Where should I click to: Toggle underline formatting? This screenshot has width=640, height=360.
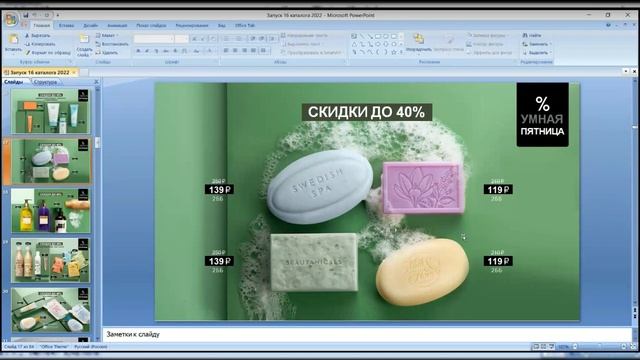pyautogui.click(x=156, y=51)
